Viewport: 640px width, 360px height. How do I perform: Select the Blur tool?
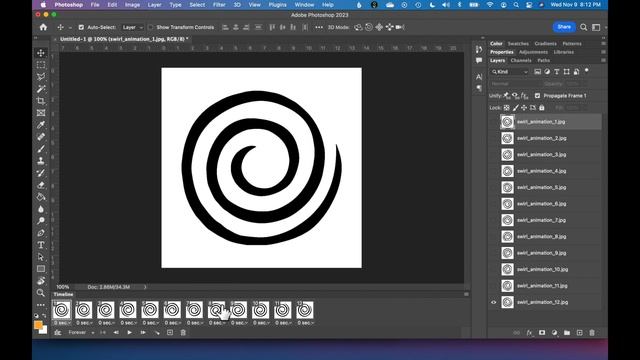pos(41,209)
